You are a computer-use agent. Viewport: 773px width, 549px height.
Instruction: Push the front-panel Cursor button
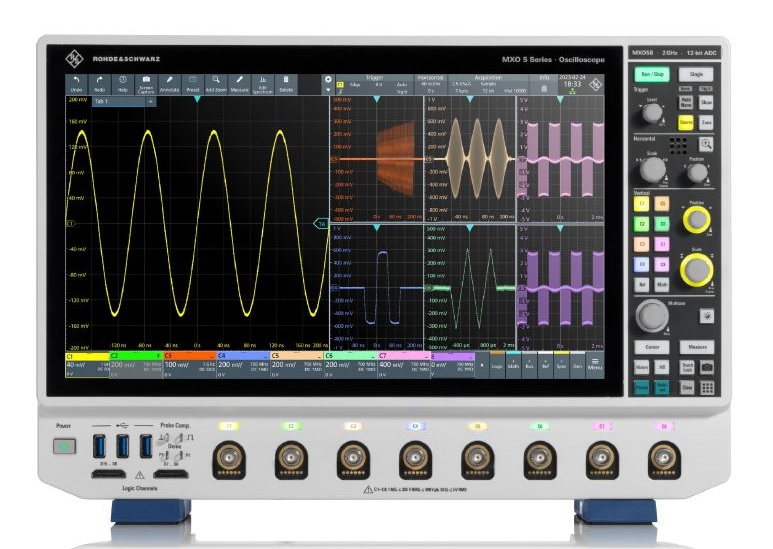pos(652,347)
